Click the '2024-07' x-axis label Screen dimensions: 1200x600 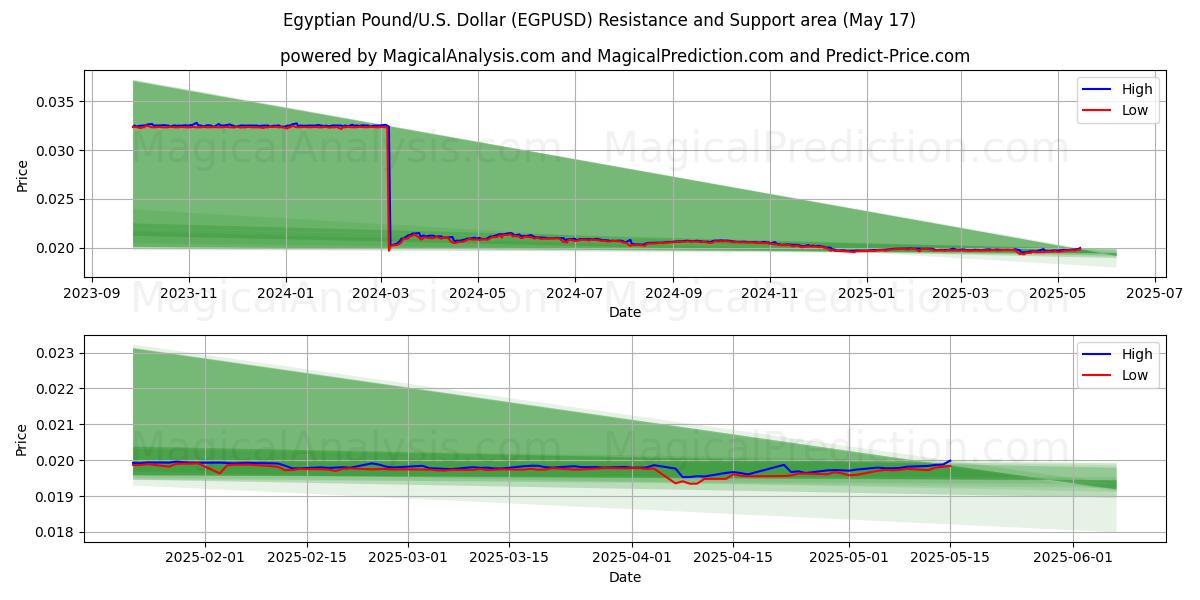tap(574, 294)
